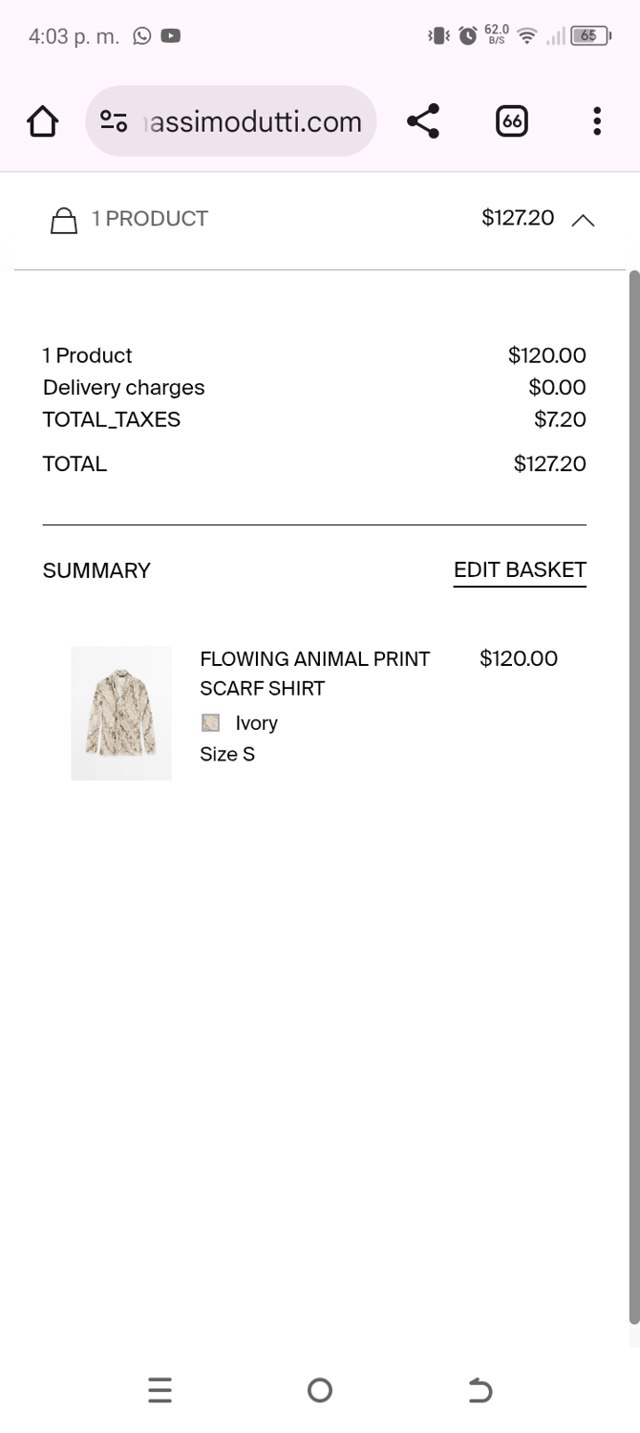Open site settings icon in address bar
This screenshot has height=1433, width=640.
[114, 122]
